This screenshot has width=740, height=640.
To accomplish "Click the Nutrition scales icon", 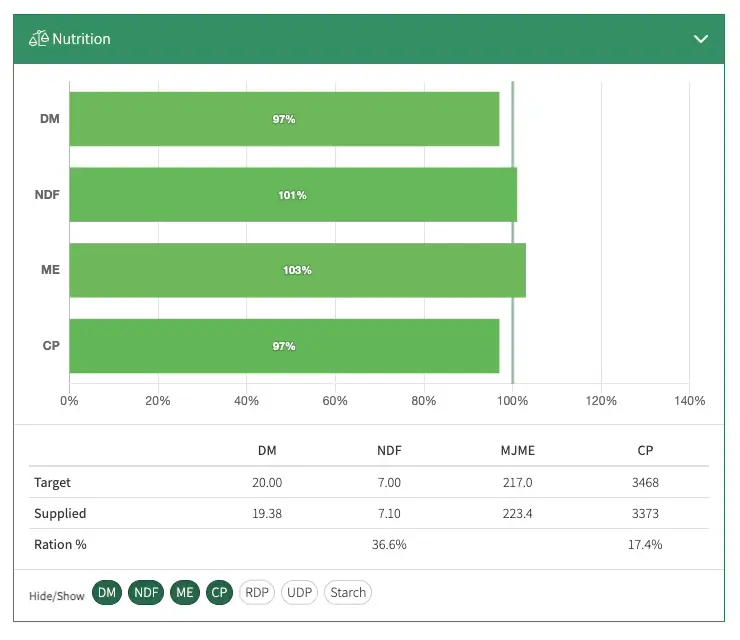I will (x=39, y=39).
